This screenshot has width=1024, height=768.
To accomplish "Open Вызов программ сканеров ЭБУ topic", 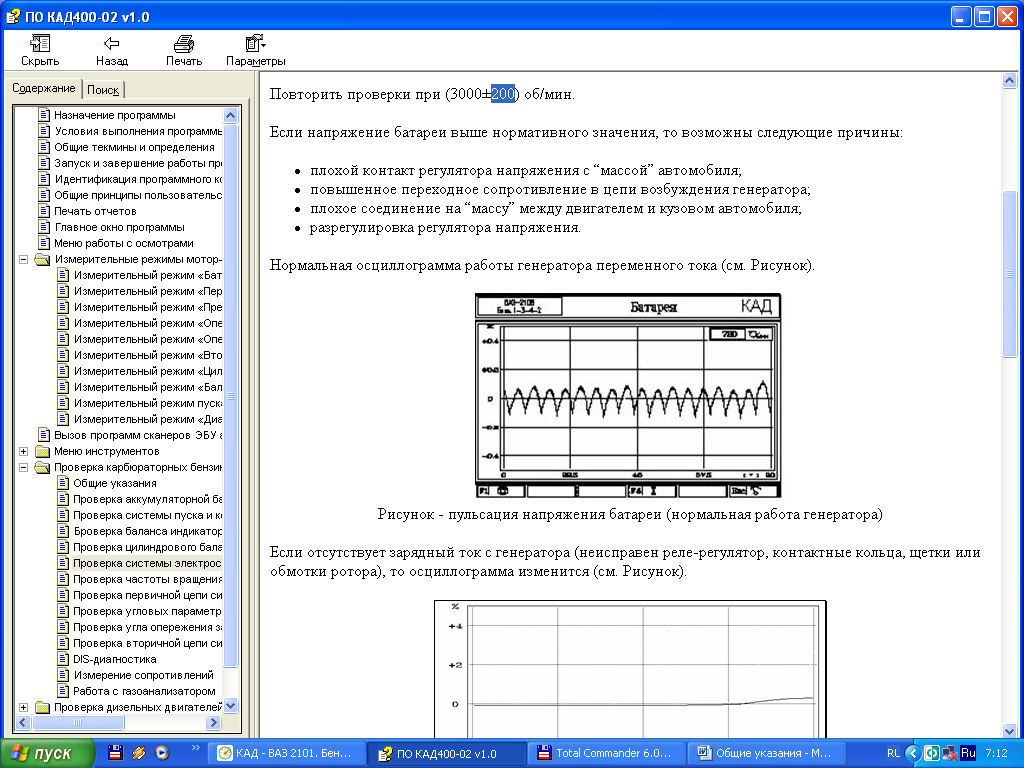I will (138, 435).
